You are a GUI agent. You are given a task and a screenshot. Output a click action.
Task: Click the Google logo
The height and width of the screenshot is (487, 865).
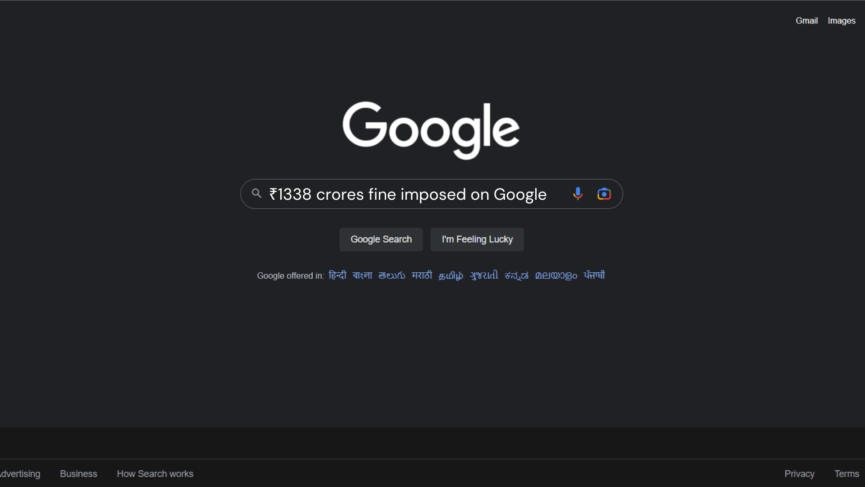pos(431,130)
